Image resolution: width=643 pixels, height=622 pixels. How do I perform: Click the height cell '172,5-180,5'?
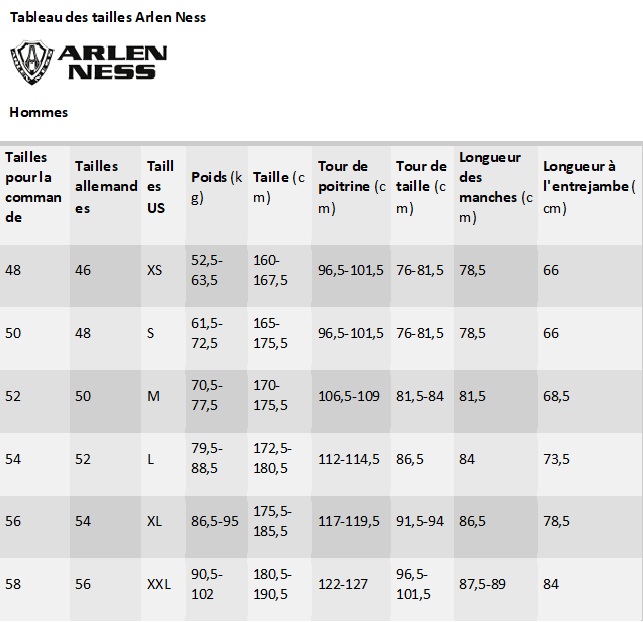[272, 459]
